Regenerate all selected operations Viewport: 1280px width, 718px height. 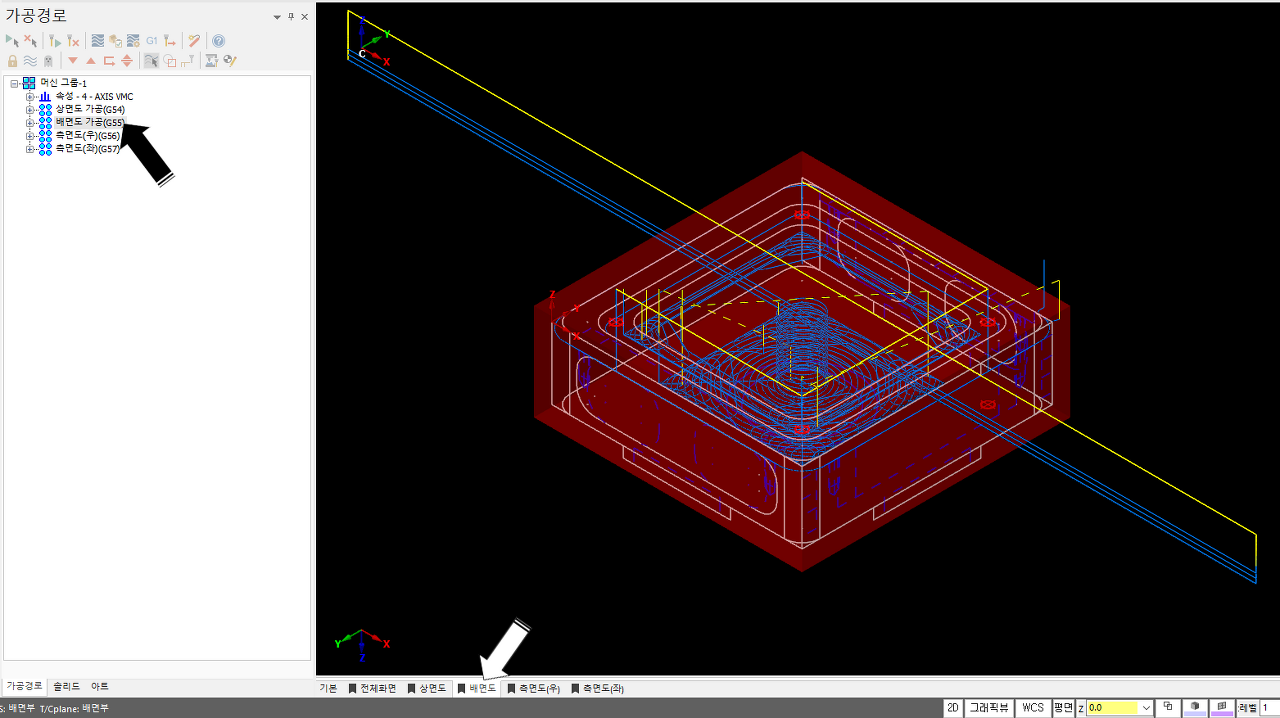point(55,41)
